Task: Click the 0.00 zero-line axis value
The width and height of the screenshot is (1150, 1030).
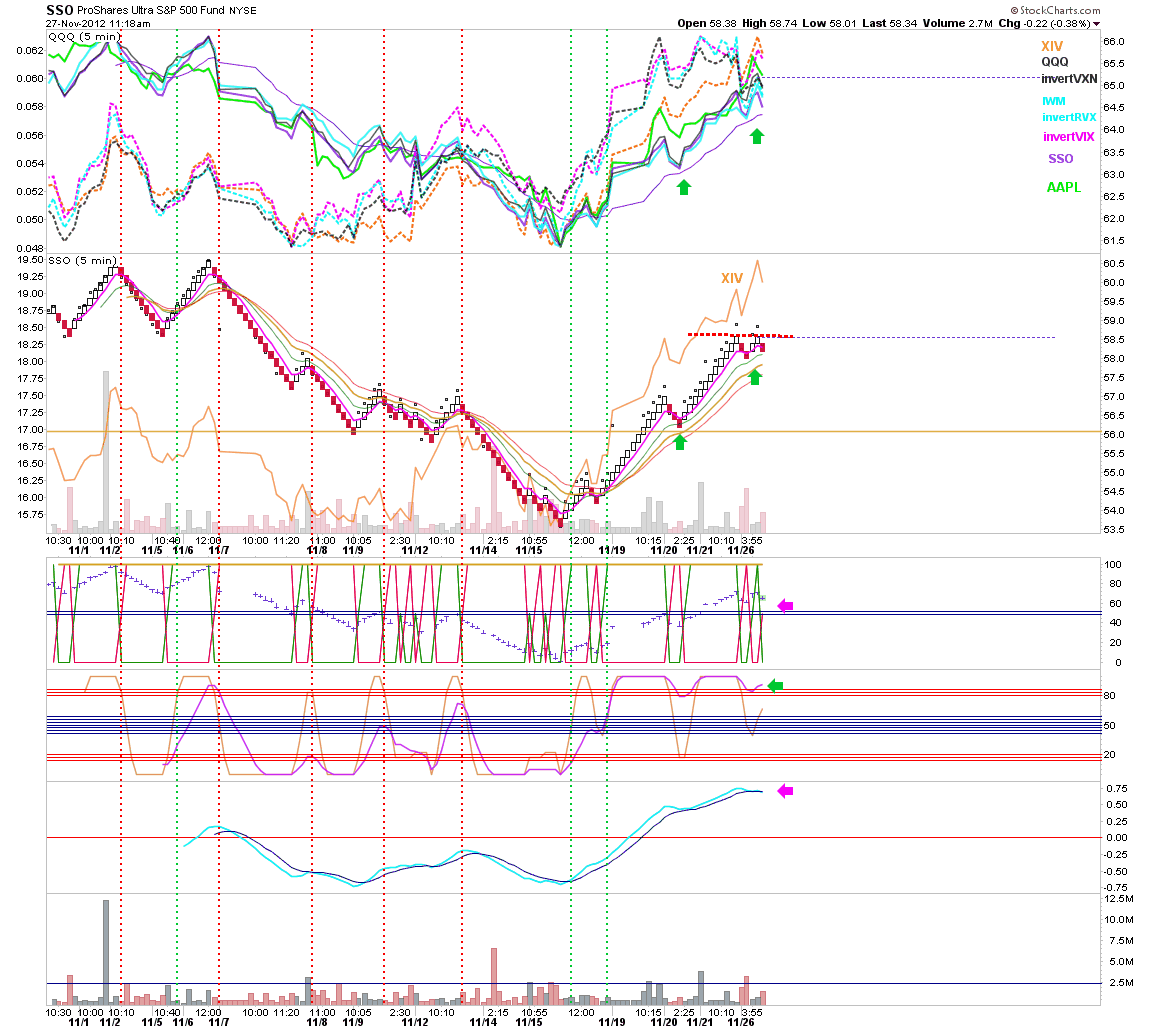Action: (1117, 838)
